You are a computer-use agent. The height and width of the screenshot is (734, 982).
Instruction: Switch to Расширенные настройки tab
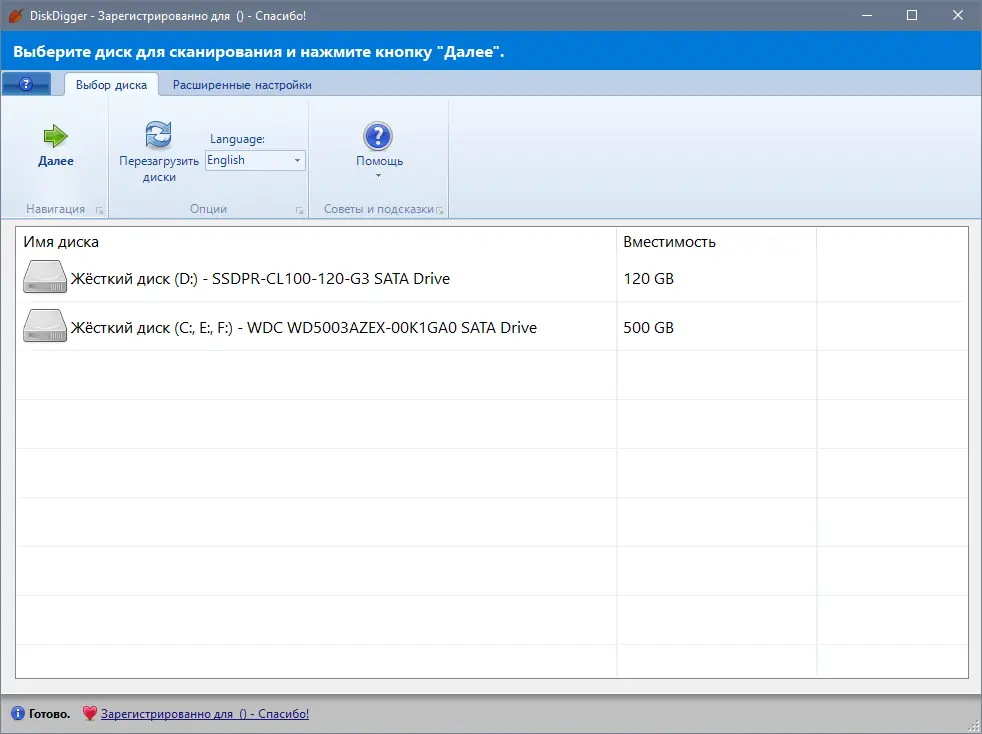[242, 85]
